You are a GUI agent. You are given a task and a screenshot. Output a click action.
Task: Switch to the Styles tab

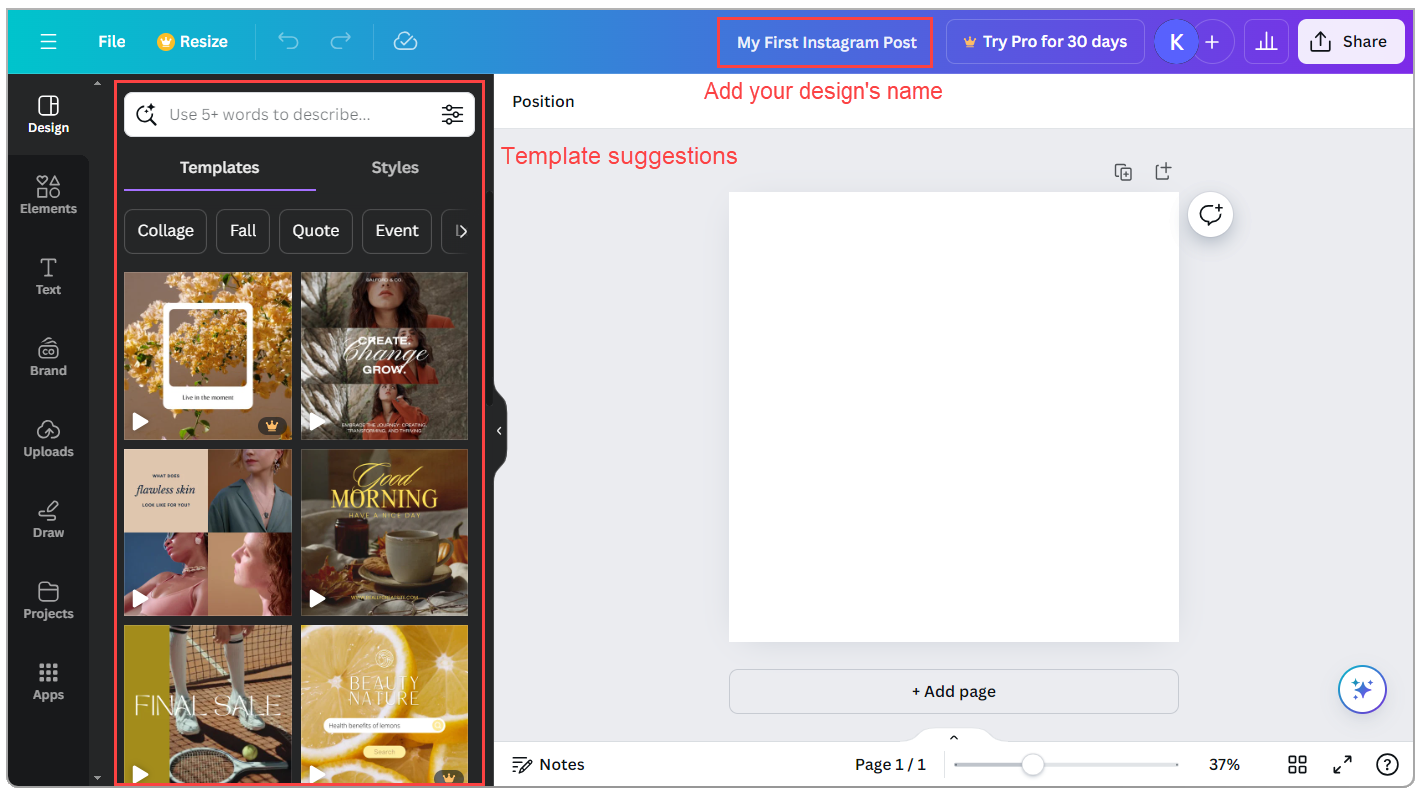click(394, 167)
